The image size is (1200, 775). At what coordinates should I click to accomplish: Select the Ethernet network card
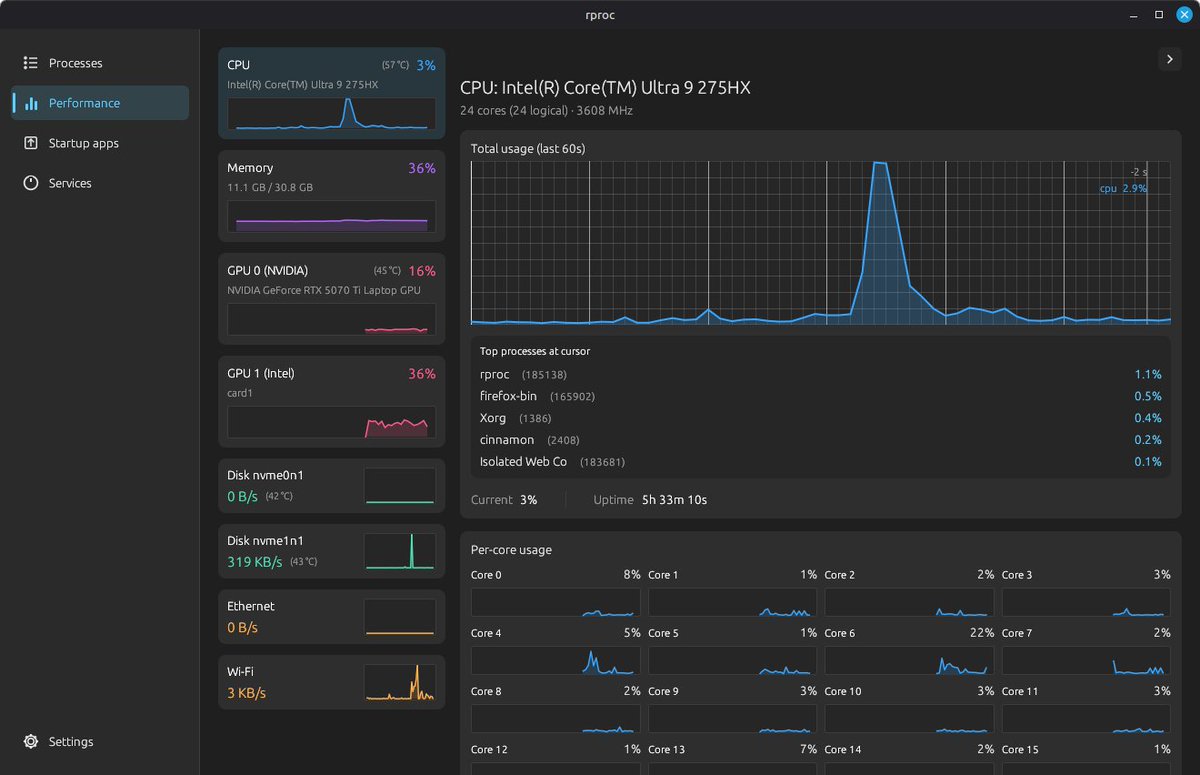[331, 617]
